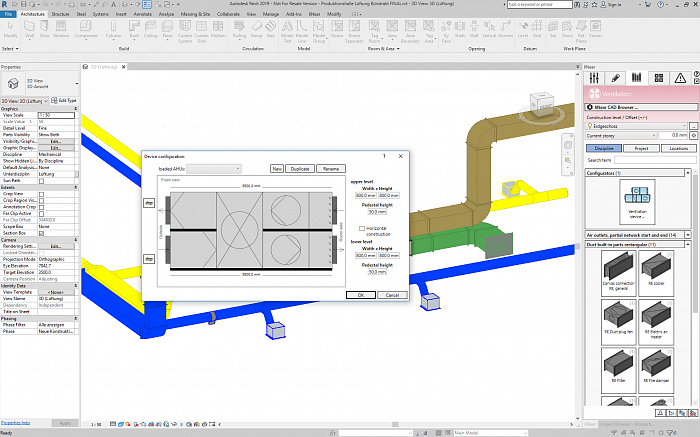The width and height of the screenshot is (700, 437).
Task: Select the Window tool in ribbon
Action: [x=61, y=29]
